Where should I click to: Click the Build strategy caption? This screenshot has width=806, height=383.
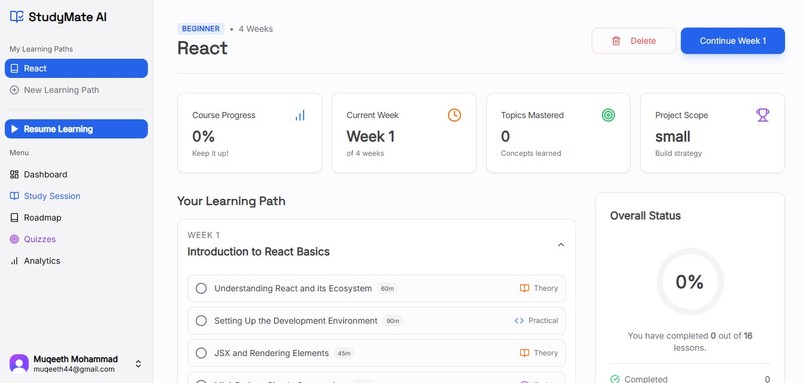(x=679, y=153)
